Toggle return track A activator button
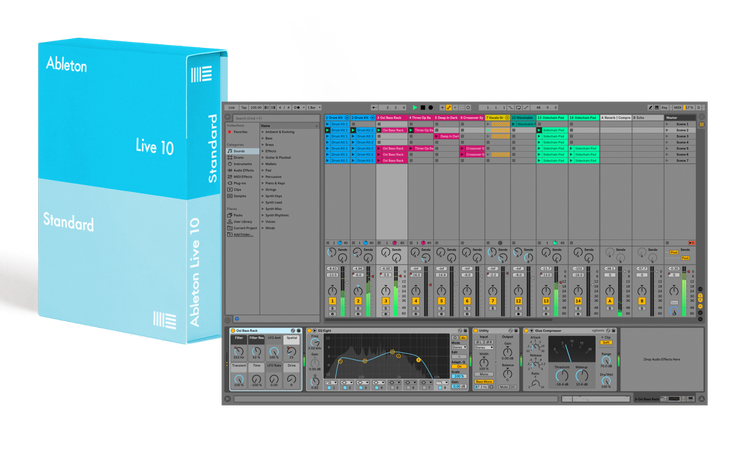Screen dimensions: 750x450 click(610, 301)
